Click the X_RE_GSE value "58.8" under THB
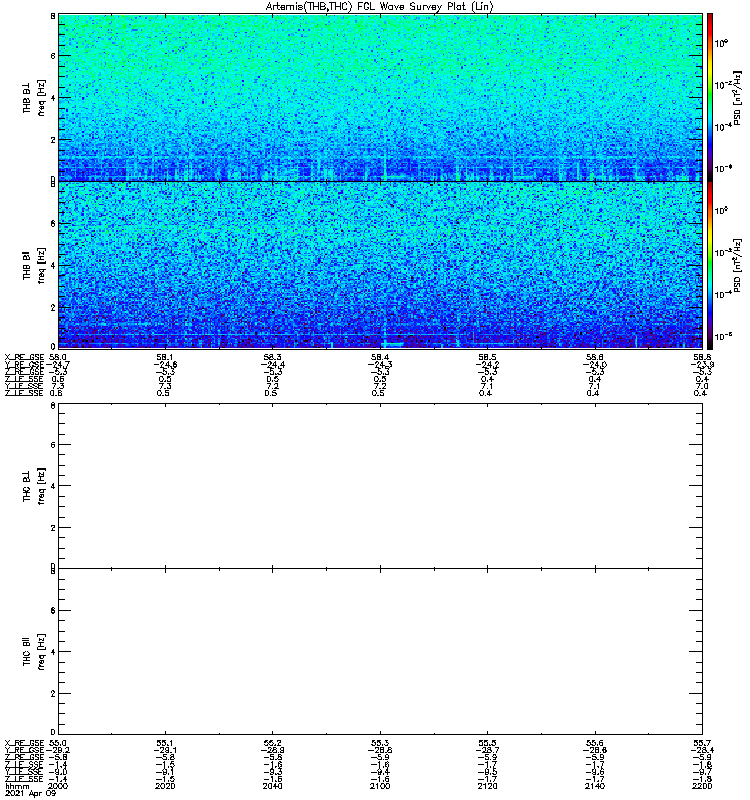The width and height of the screenshot is (750, 800). tap(702, 357)
